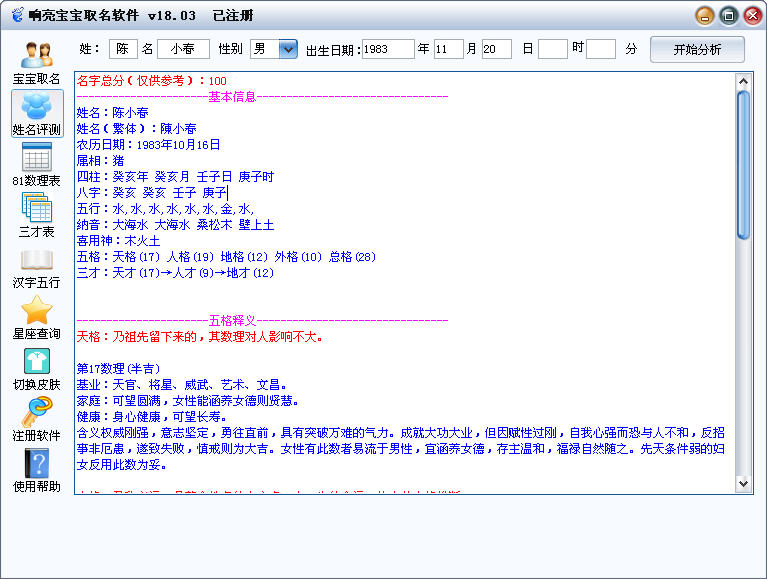Click the scroll down arrow of results
This screenshot has width=767, height=579.
click(x=743, y=483)
